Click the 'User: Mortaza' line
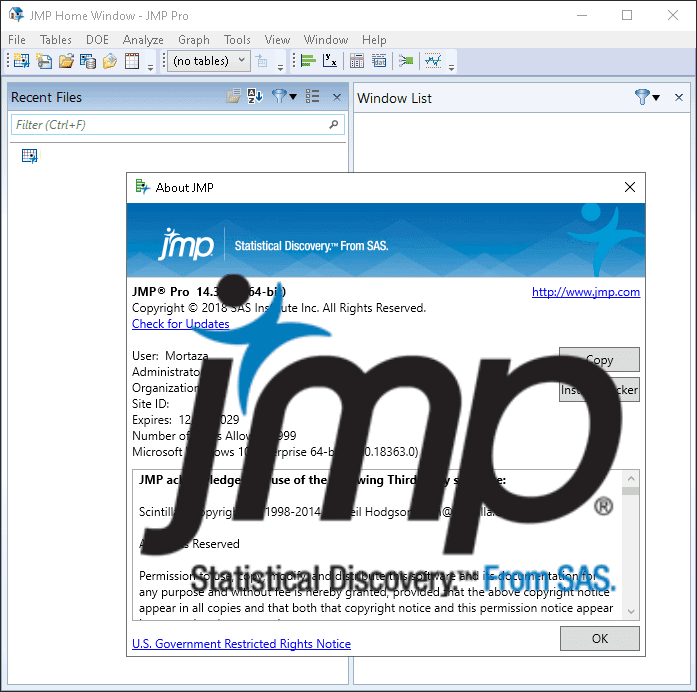 point(170,356)
